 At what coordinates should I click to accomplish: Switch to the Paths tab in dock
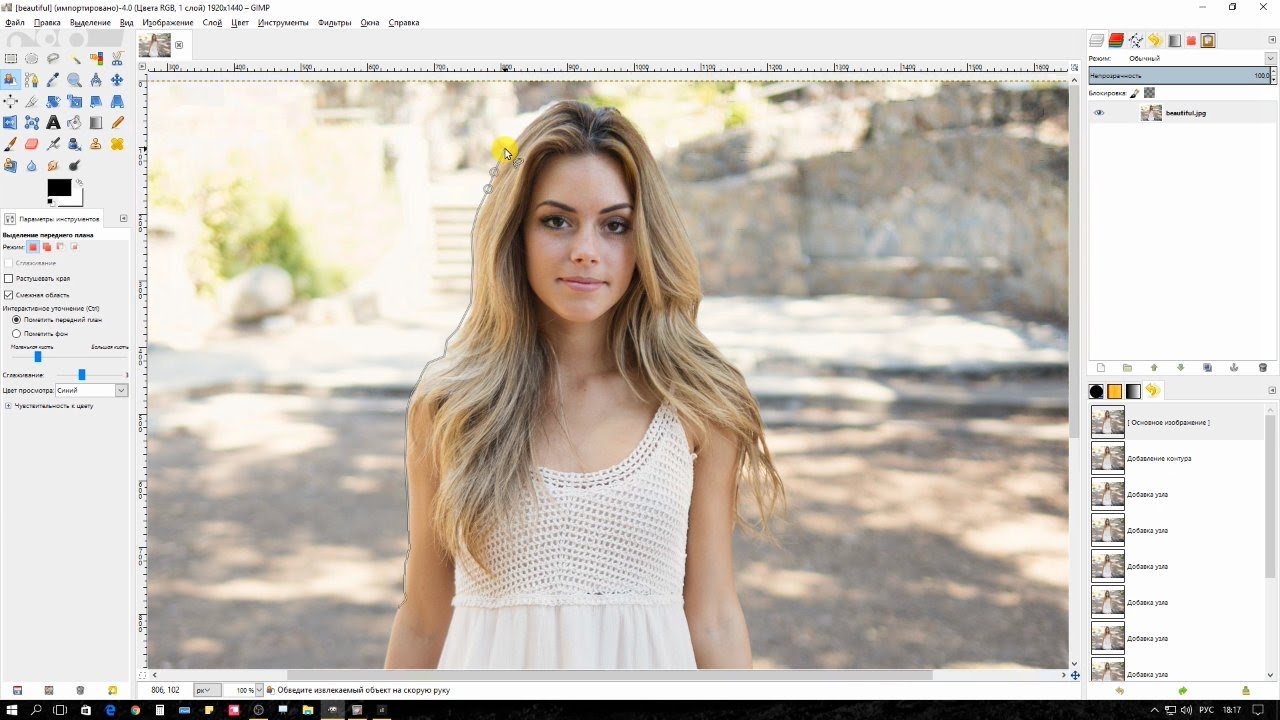tap(1136, 40)
